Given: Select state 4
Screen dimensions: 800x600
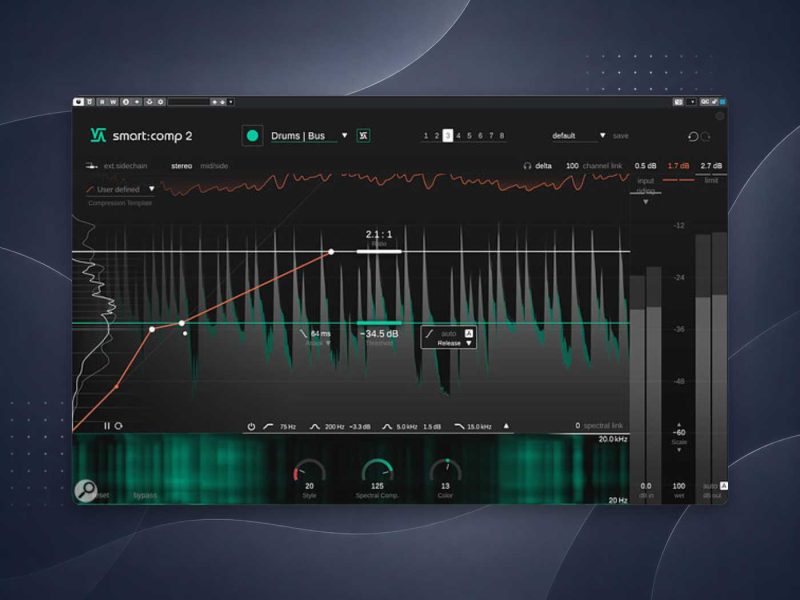Looking at the screenshot, I should (x=458, y=136).
